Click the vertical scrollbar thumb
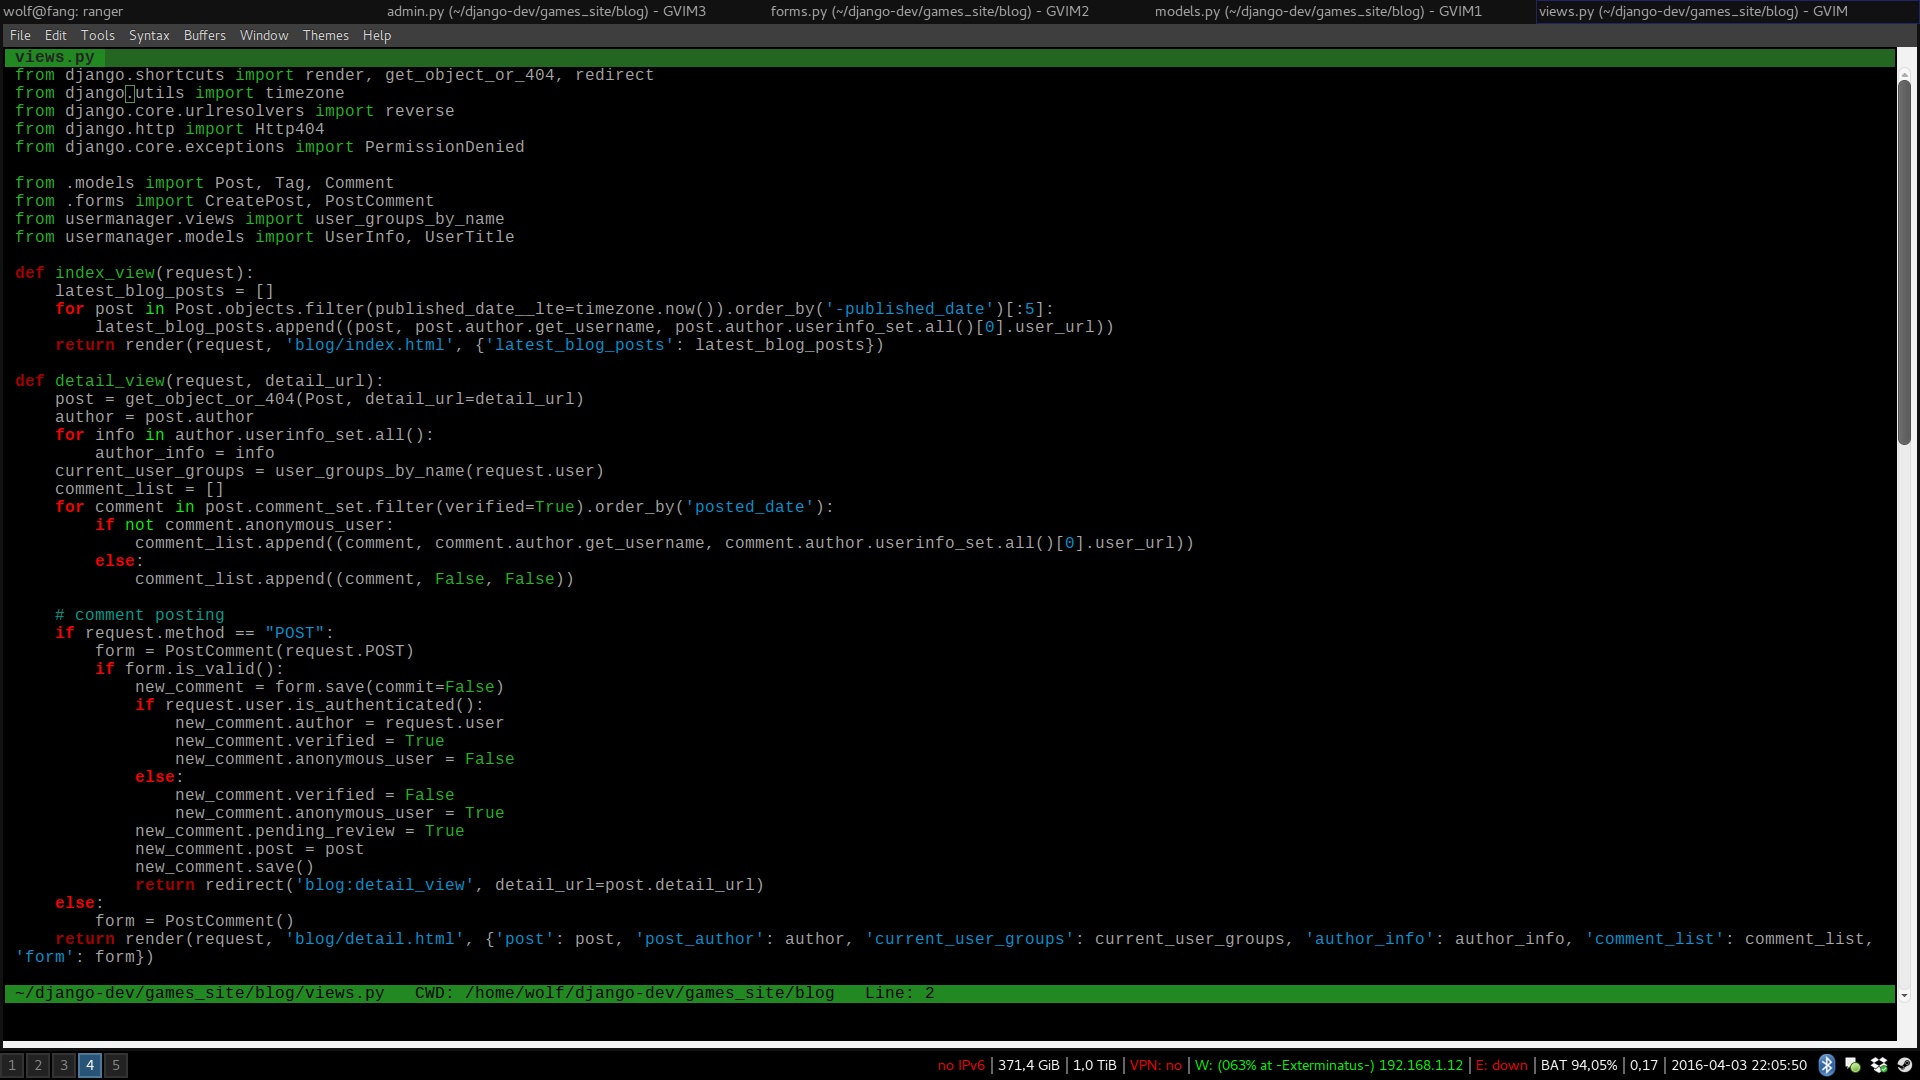1920x1080 pixels. point(1904,262)
